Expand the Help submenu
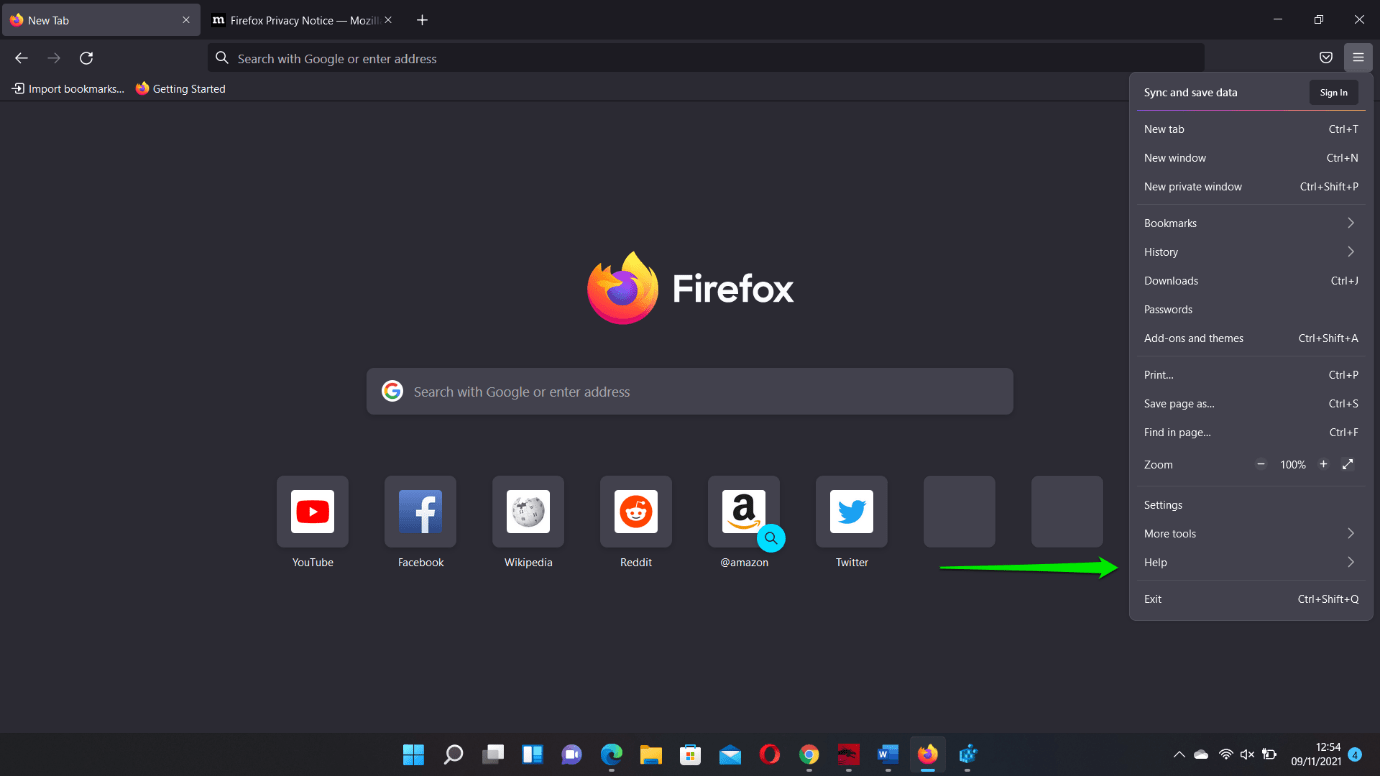 point(1250,562)
